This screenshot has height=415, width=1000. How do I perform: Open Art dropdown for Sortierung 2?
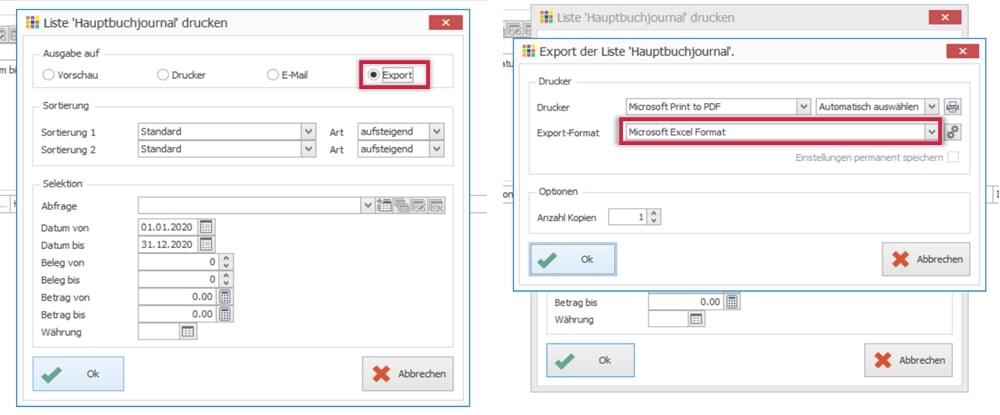[436, 149]
